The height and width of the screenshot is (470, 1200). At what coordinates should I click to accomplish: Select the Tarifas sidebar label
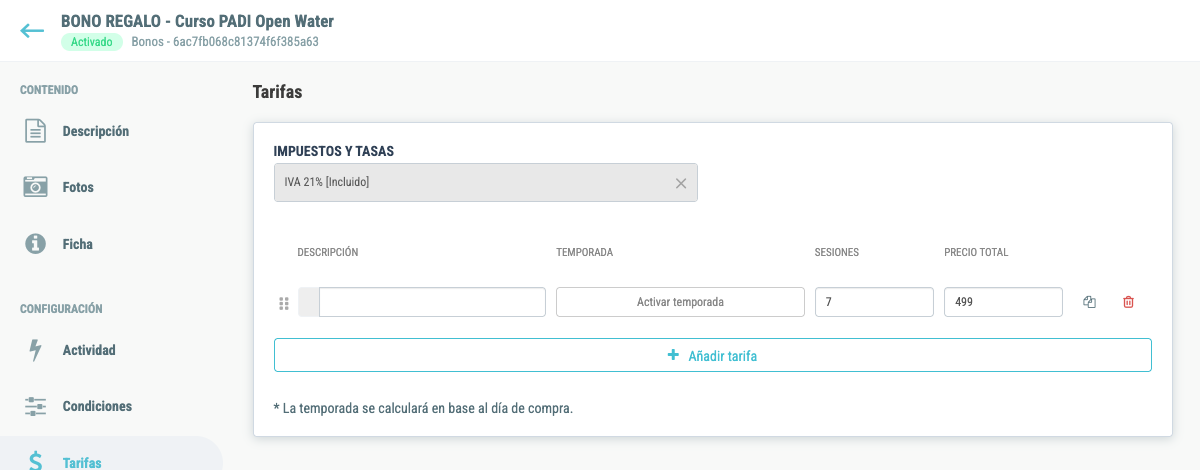click(82, 462)
